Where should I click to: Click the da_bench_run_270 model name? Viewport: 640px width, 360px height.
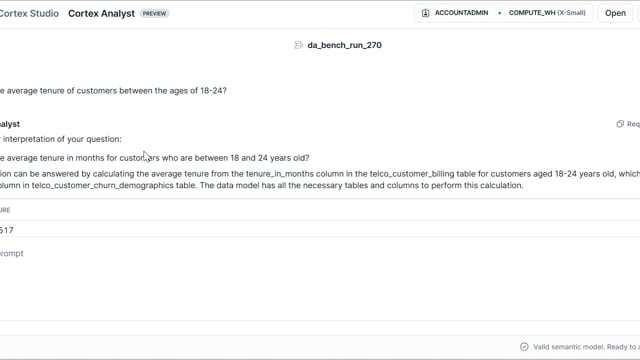coord(344,45)
